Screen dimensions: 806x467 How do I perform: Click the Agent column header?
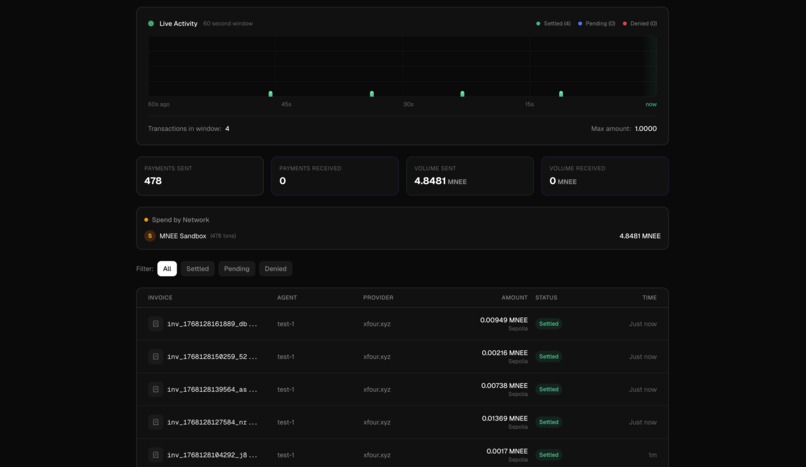[x=287, y=297]
